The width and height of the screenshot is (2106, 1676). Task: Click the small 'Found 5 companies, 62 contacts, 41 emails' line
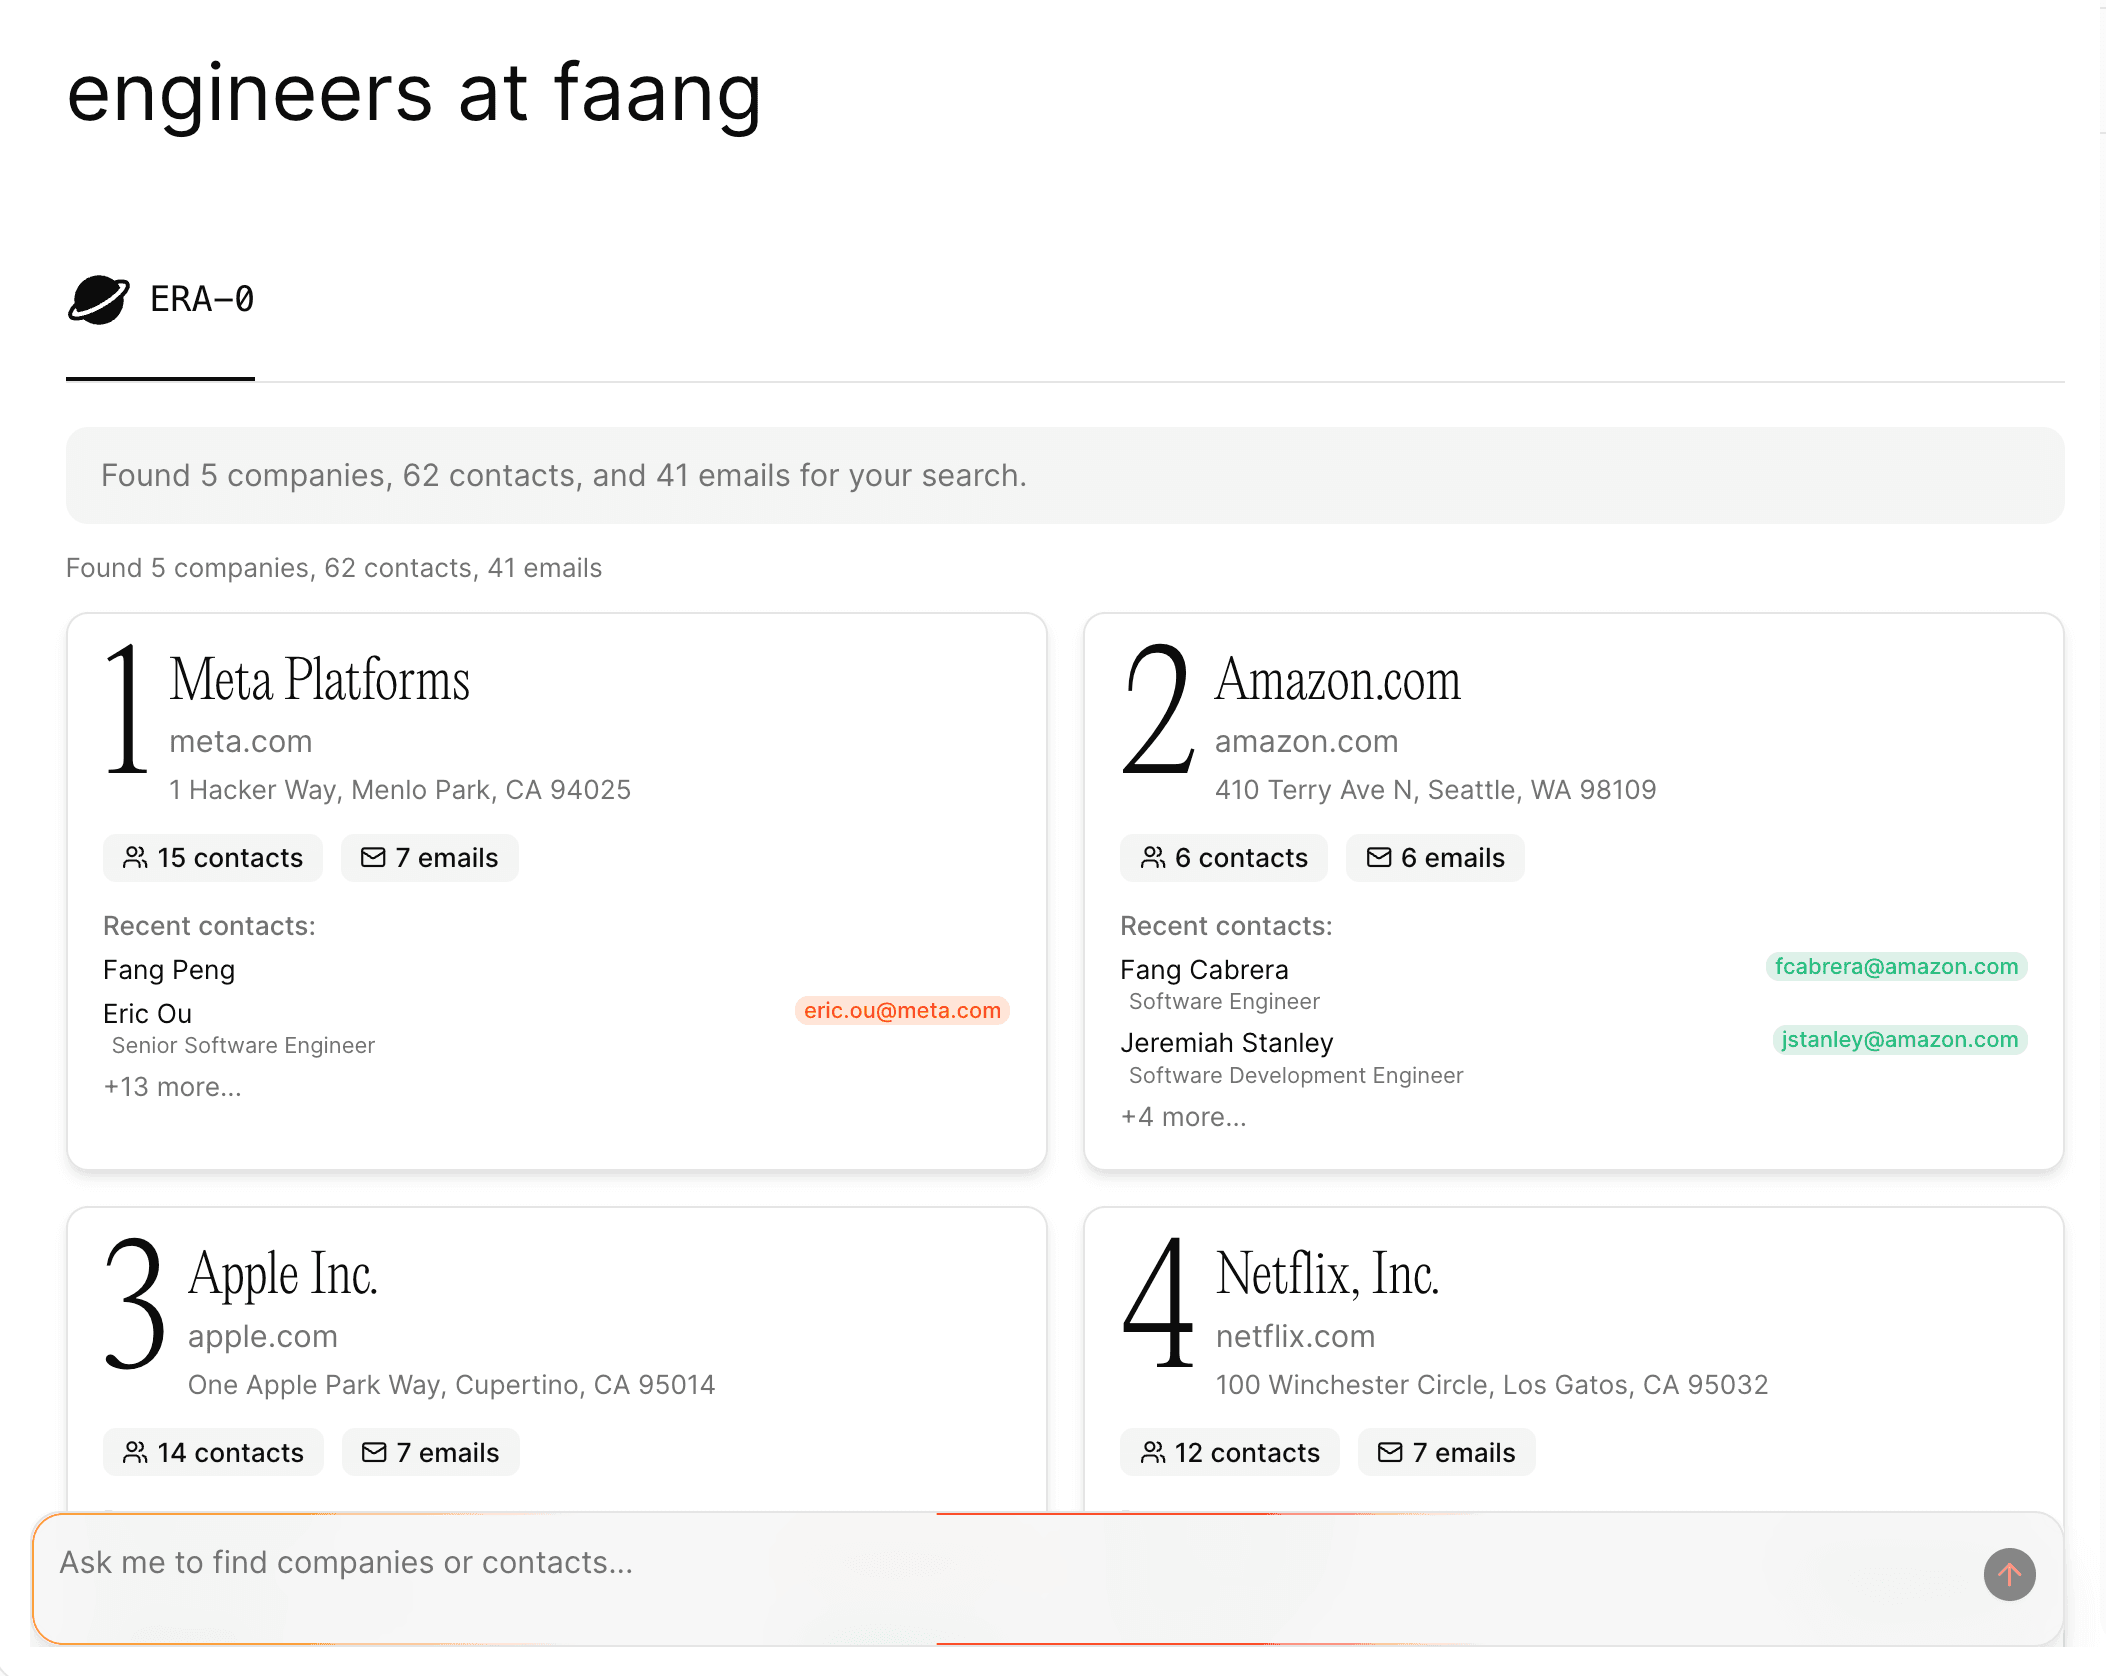[334, 568]
